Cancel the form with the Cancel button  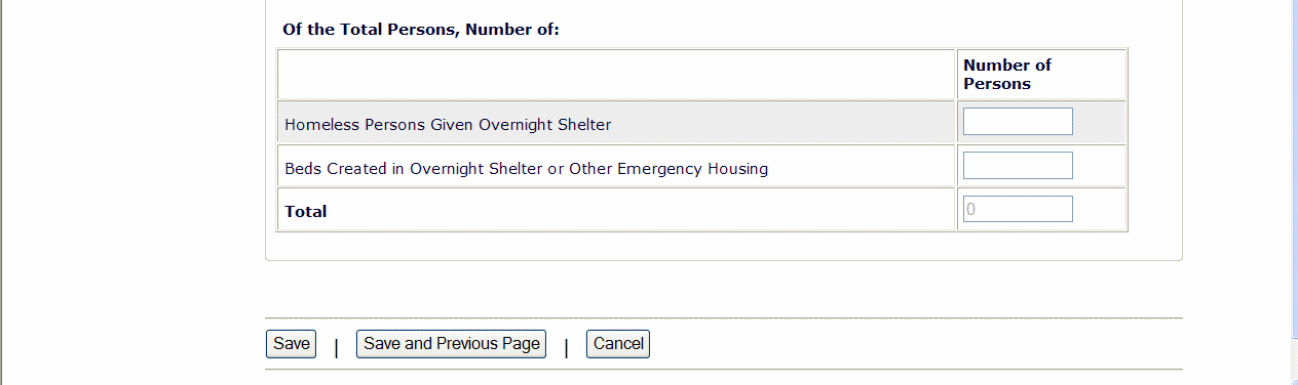coord(618,344)
